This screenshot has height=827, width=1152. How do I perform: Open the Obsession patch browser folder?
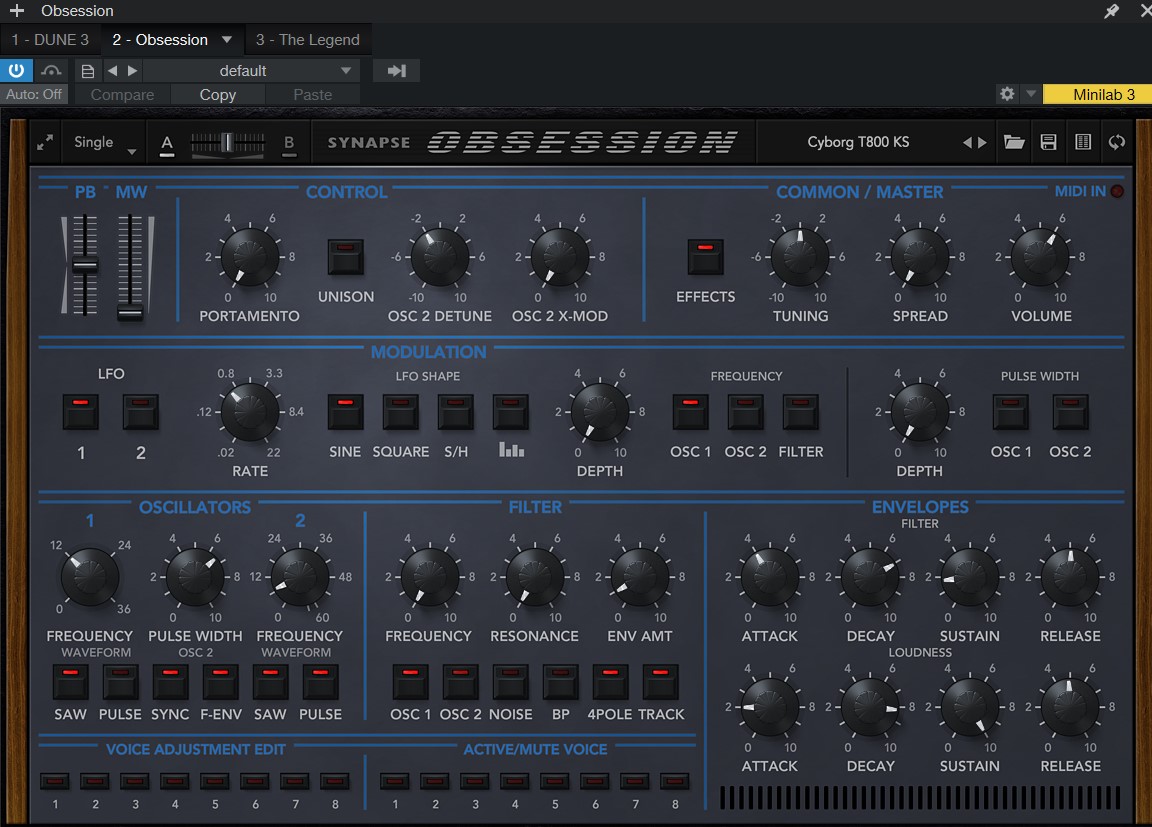tap(1014, 142)
